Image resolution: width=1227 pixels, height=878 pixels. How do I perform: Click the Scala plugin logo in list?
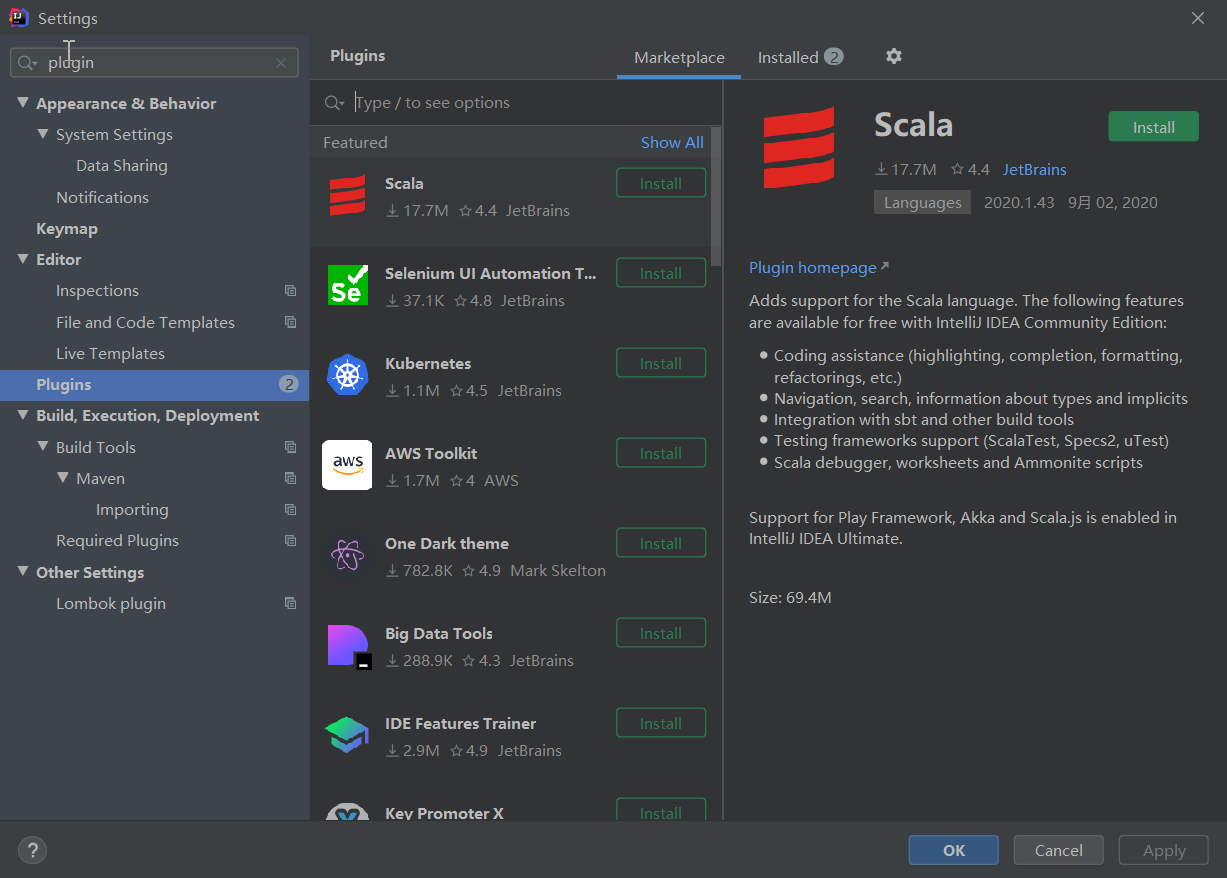347,196
